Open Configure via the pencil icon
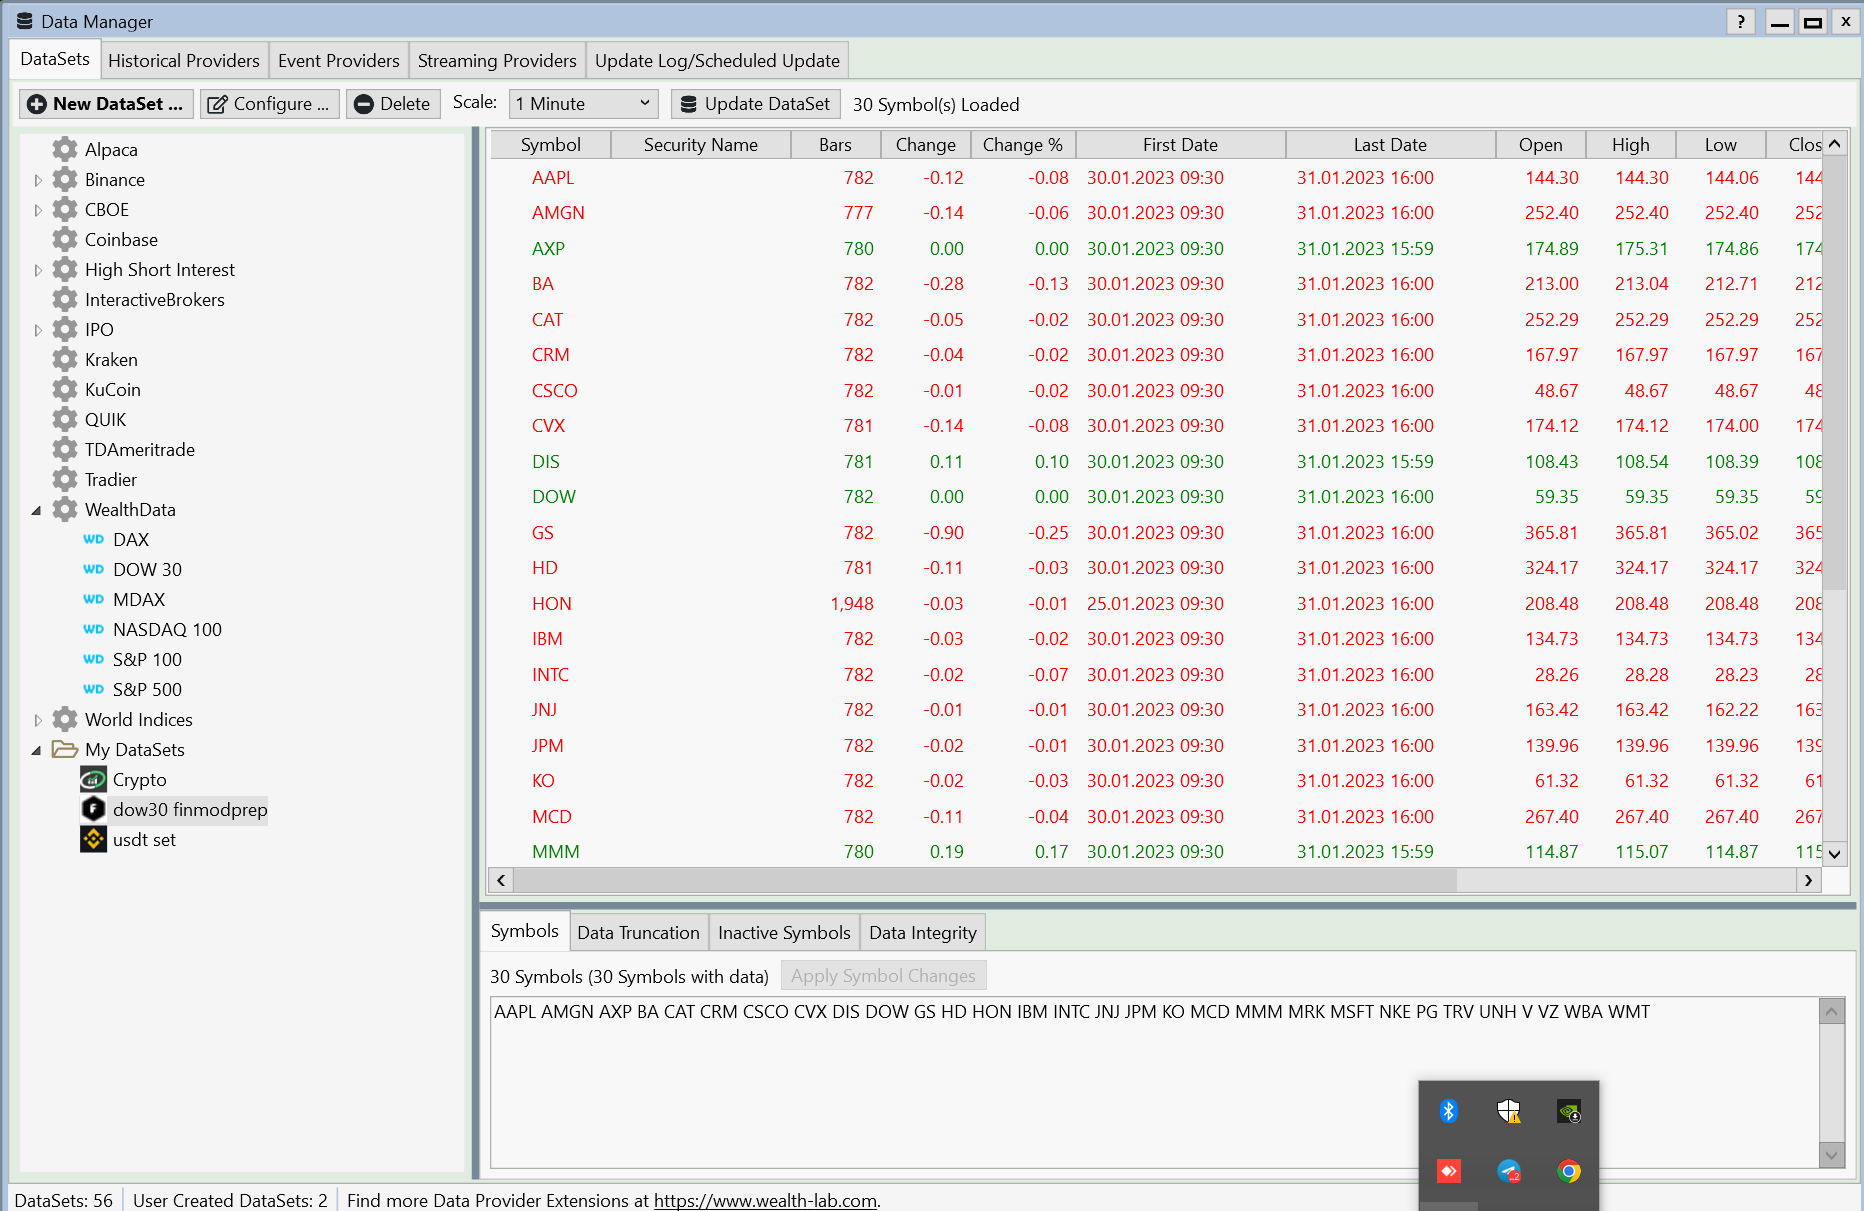The height and width of the screenshot is (1211, 1864). coord(218,103)
